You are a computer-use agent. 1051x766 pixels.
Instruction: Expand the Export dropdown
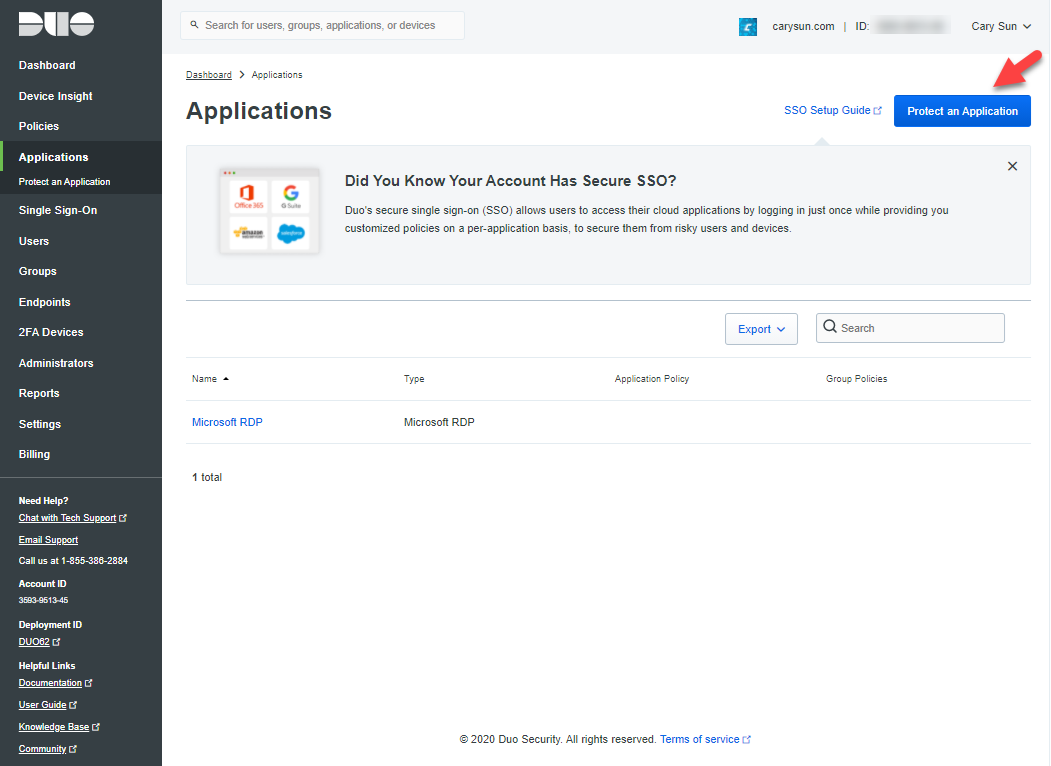pyautogui.click(x=761, y=329)
